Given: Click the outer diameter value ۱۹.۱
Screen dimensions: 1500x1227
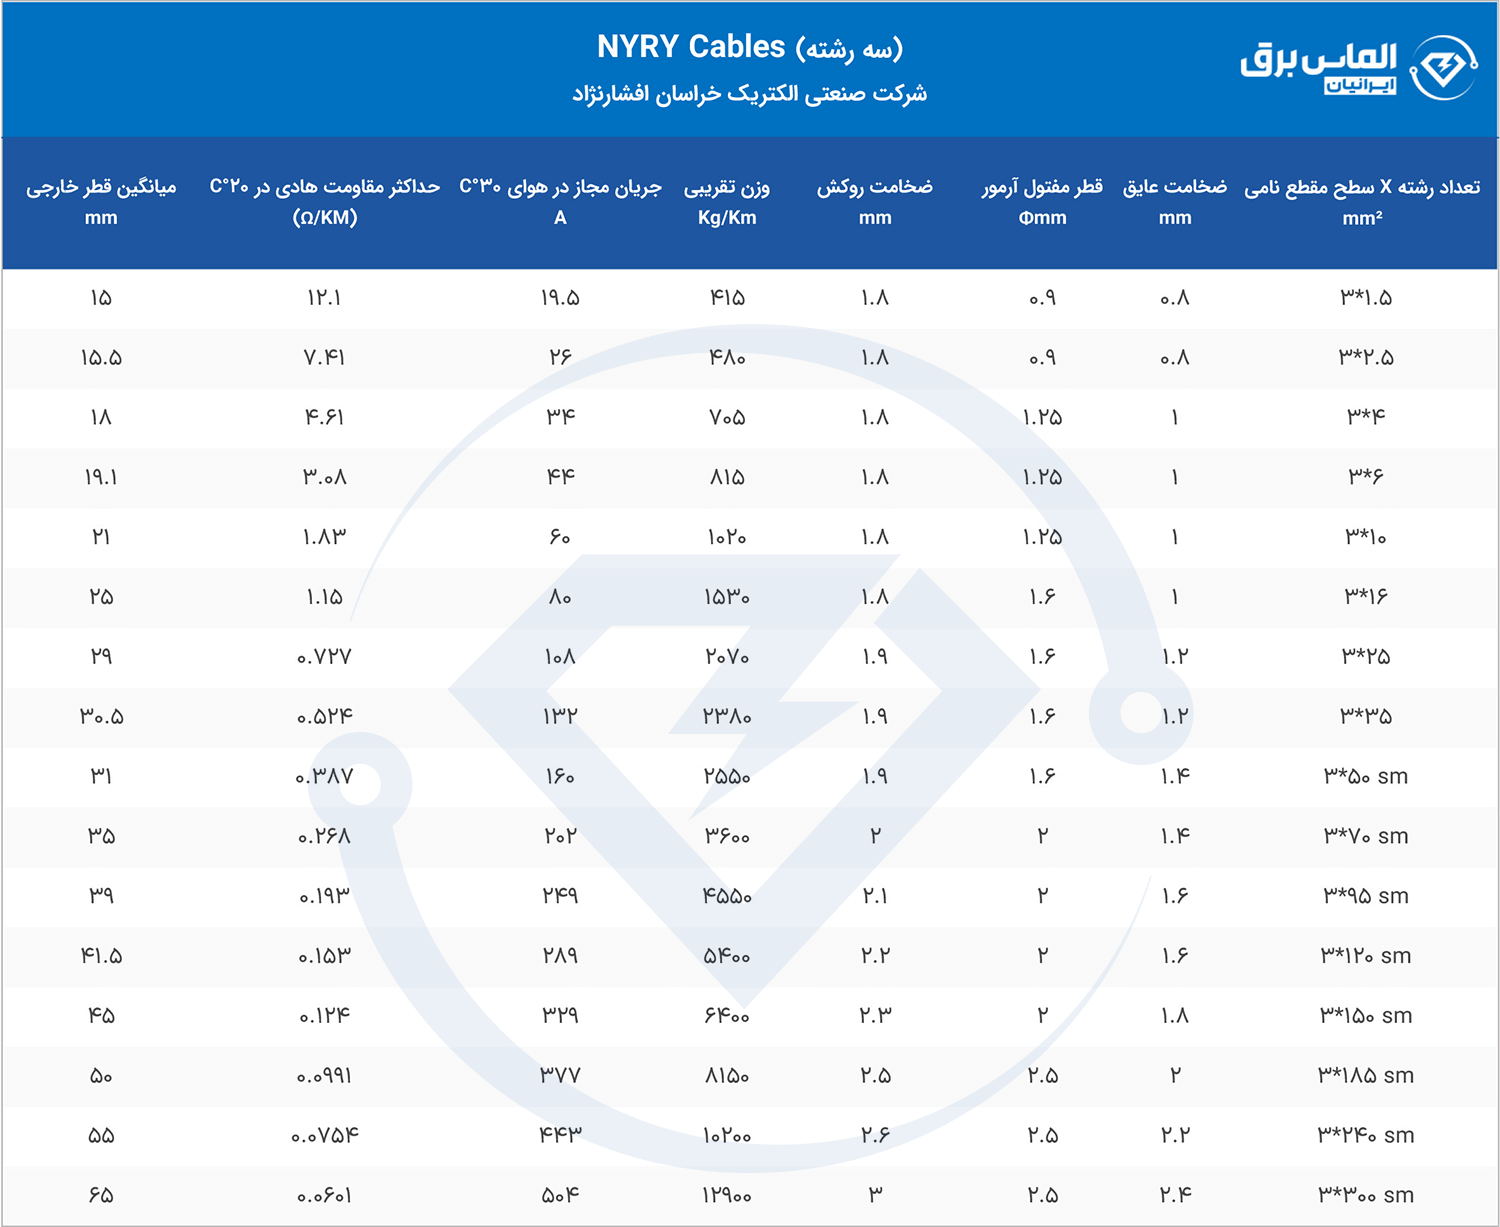Looking at the screenshot, I should click(101, 477).
